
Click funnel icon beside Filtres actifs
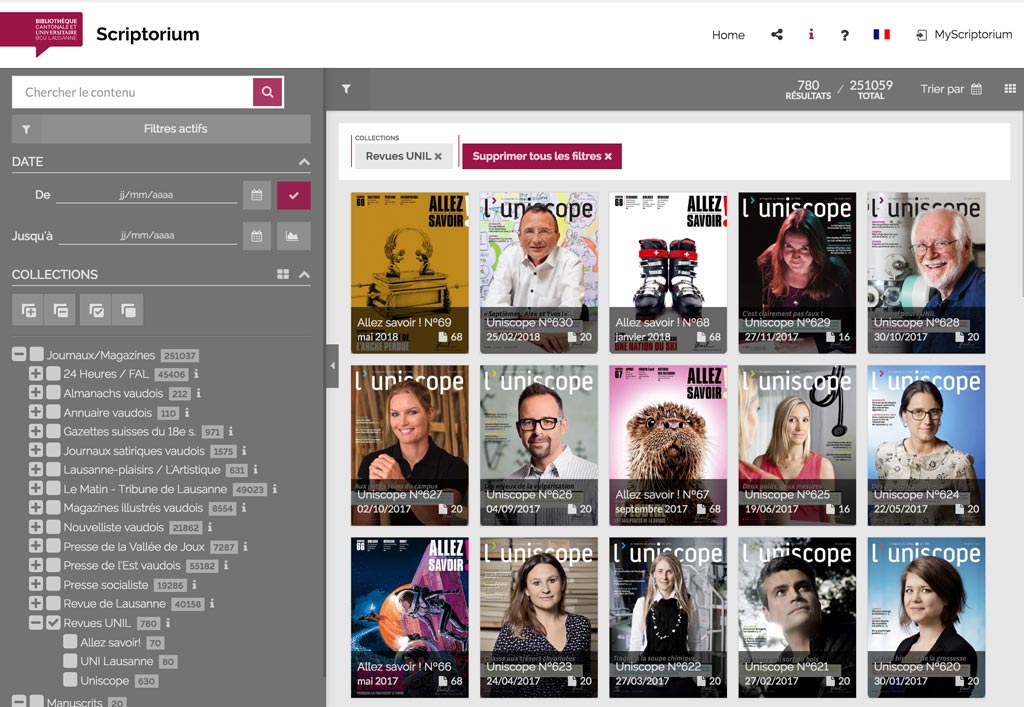point(26,129)
